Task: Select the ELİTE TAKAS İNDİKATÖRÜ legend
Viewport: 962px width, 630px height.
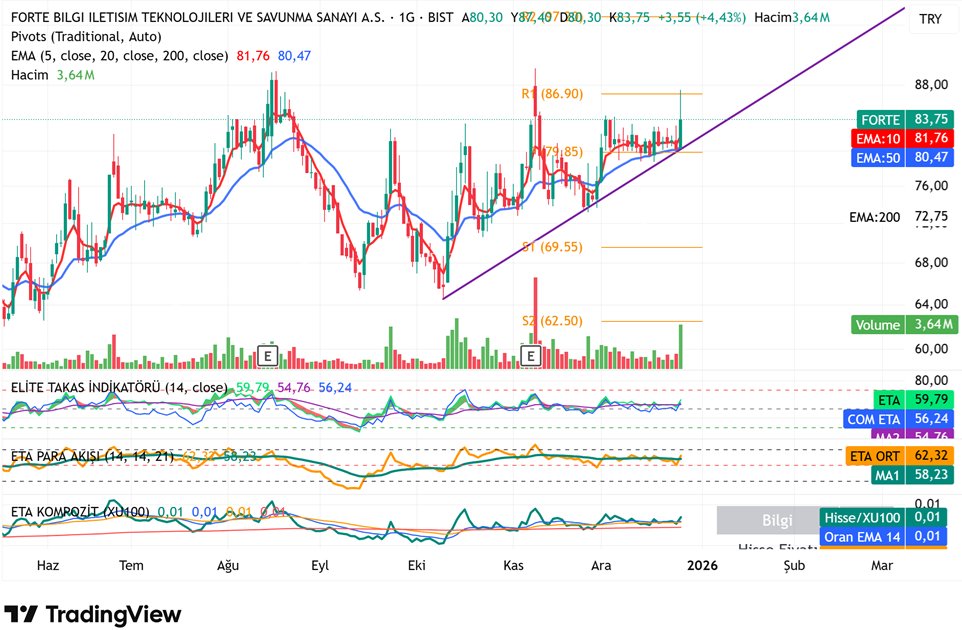Action: pos(119,388)
